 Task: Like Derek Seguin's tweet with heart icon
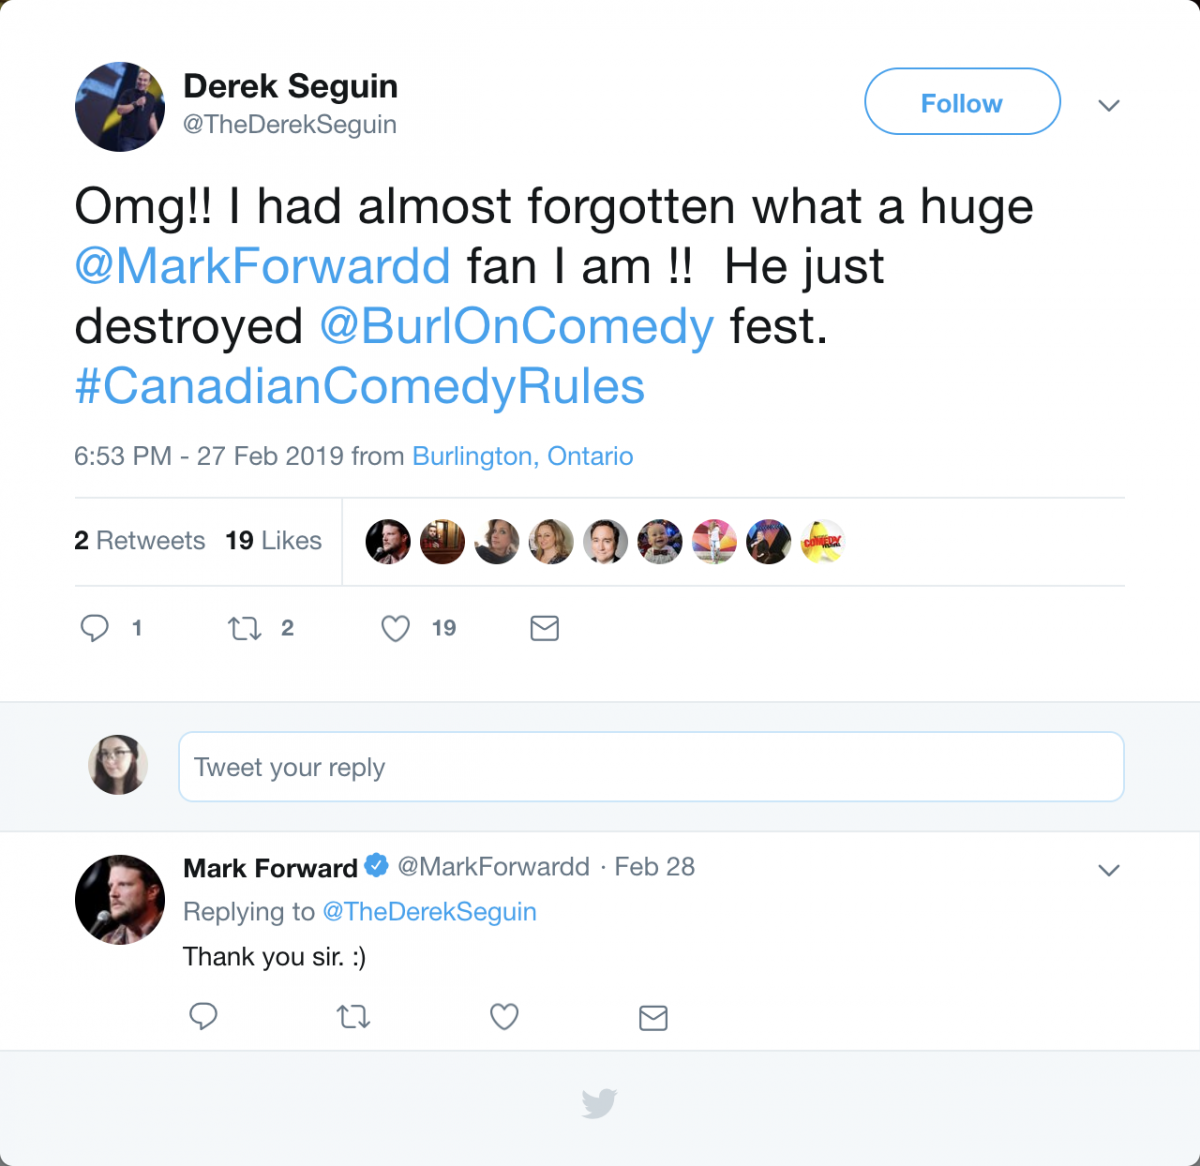[396, 628]
